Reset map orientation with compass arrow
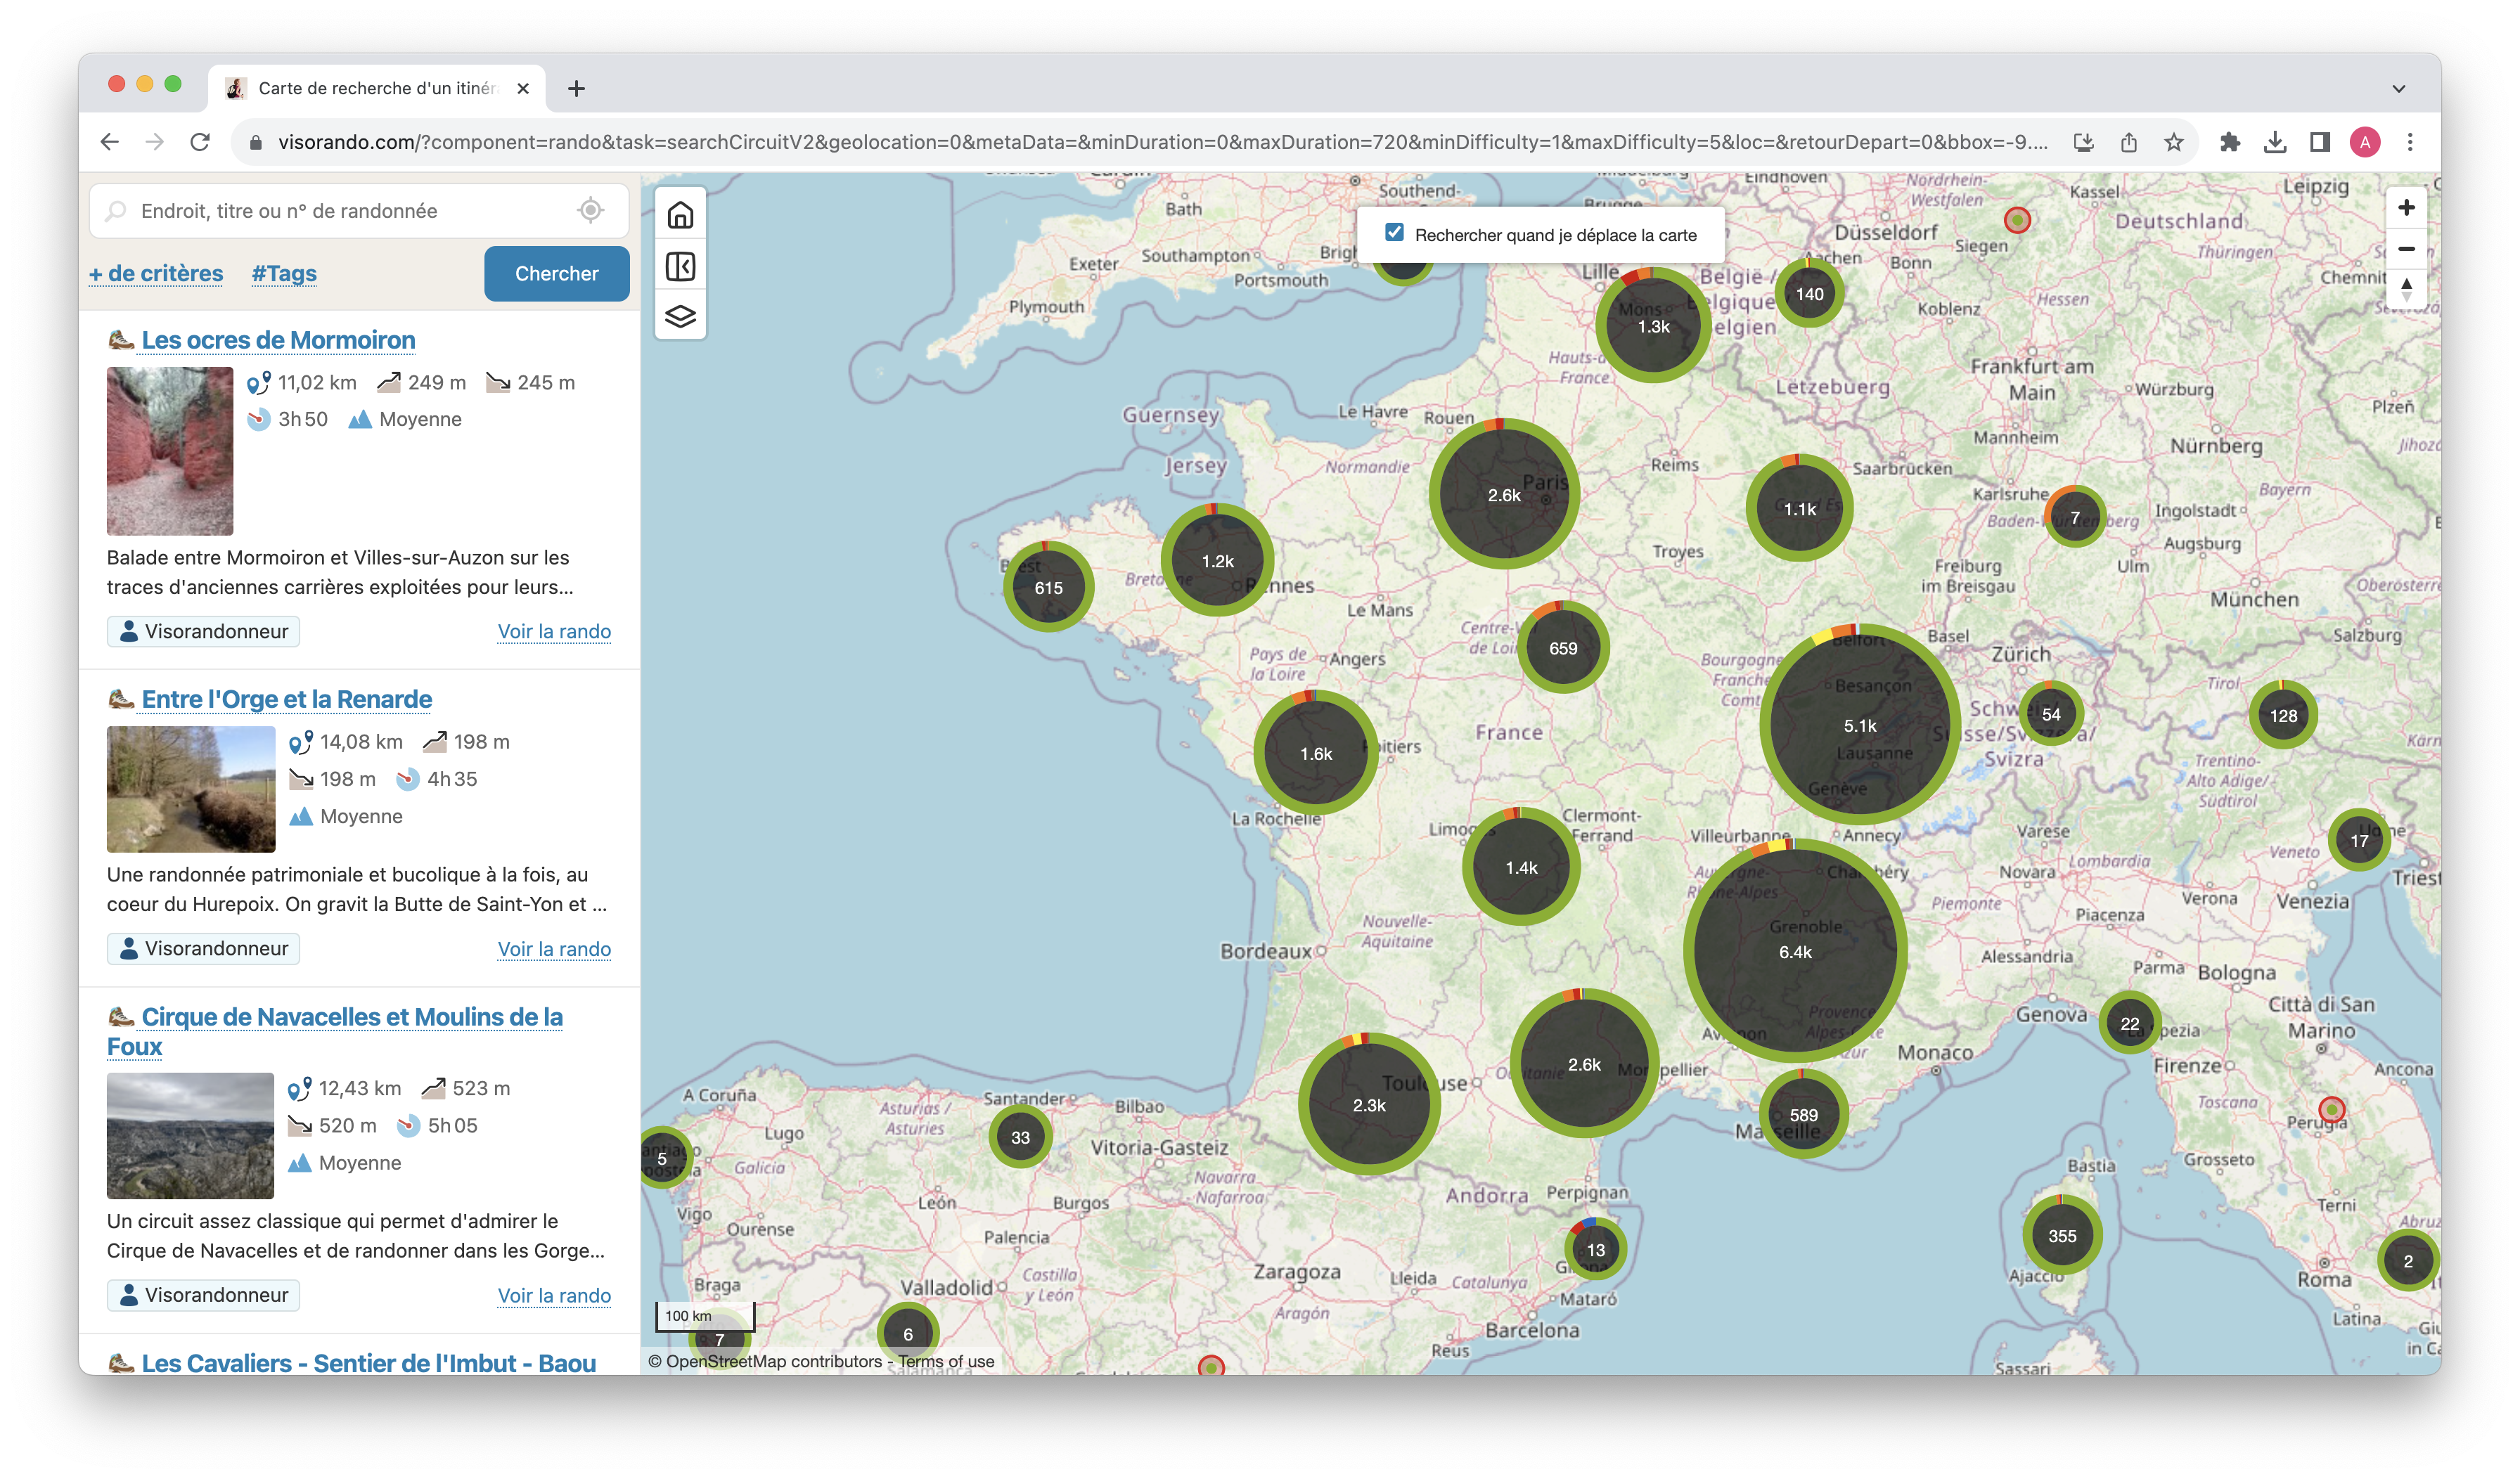The height and width of the screenshot is (1479, 2520). point(2406,290)
